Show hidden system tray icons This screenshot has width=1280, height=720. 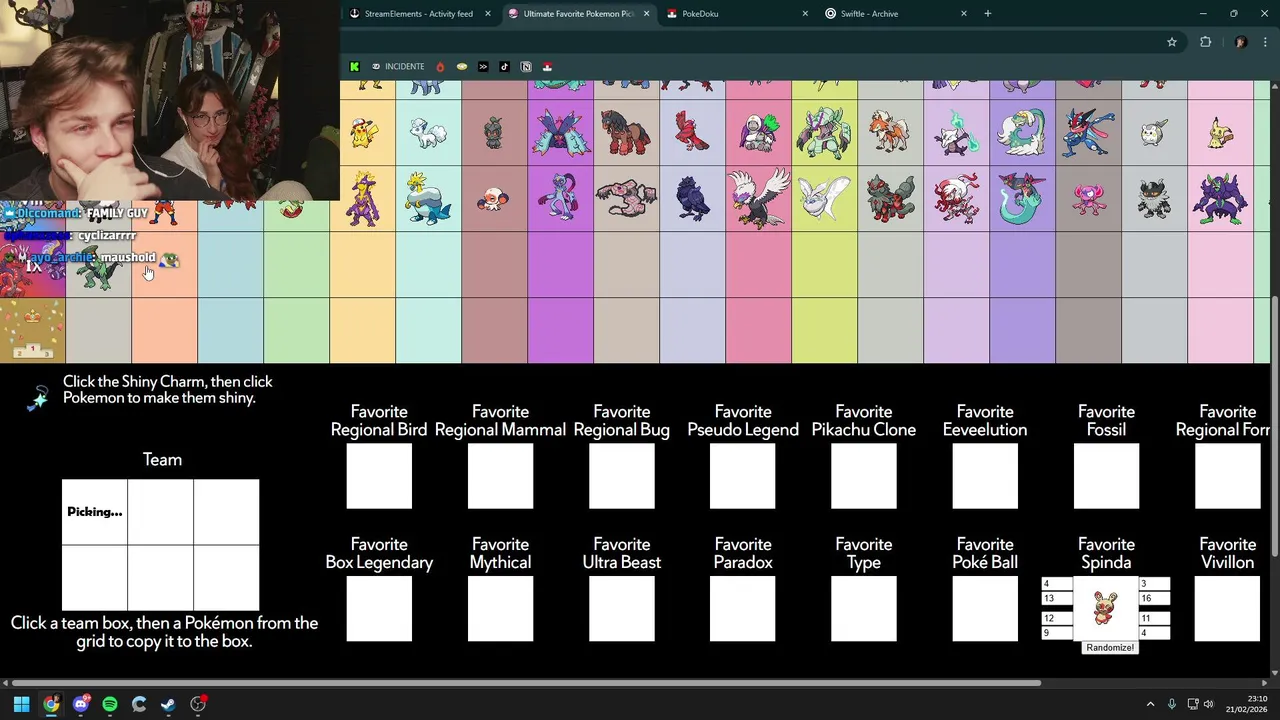coord(1150,704)
